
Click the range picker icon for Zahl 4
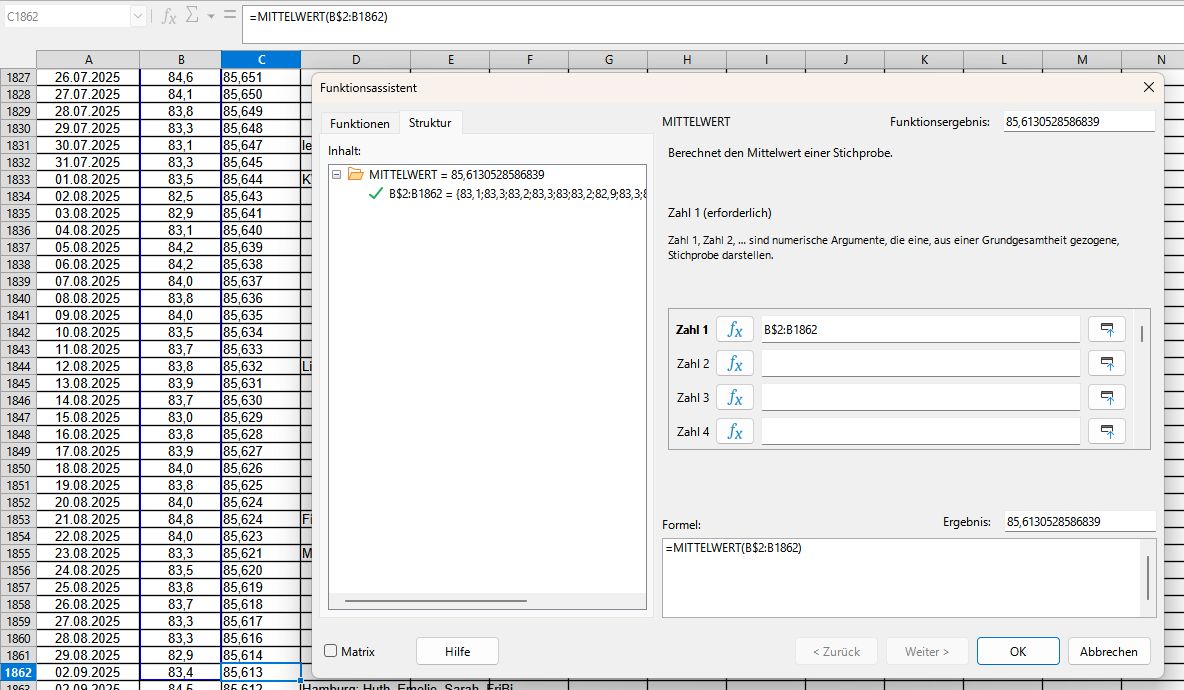pos(1106,431)
